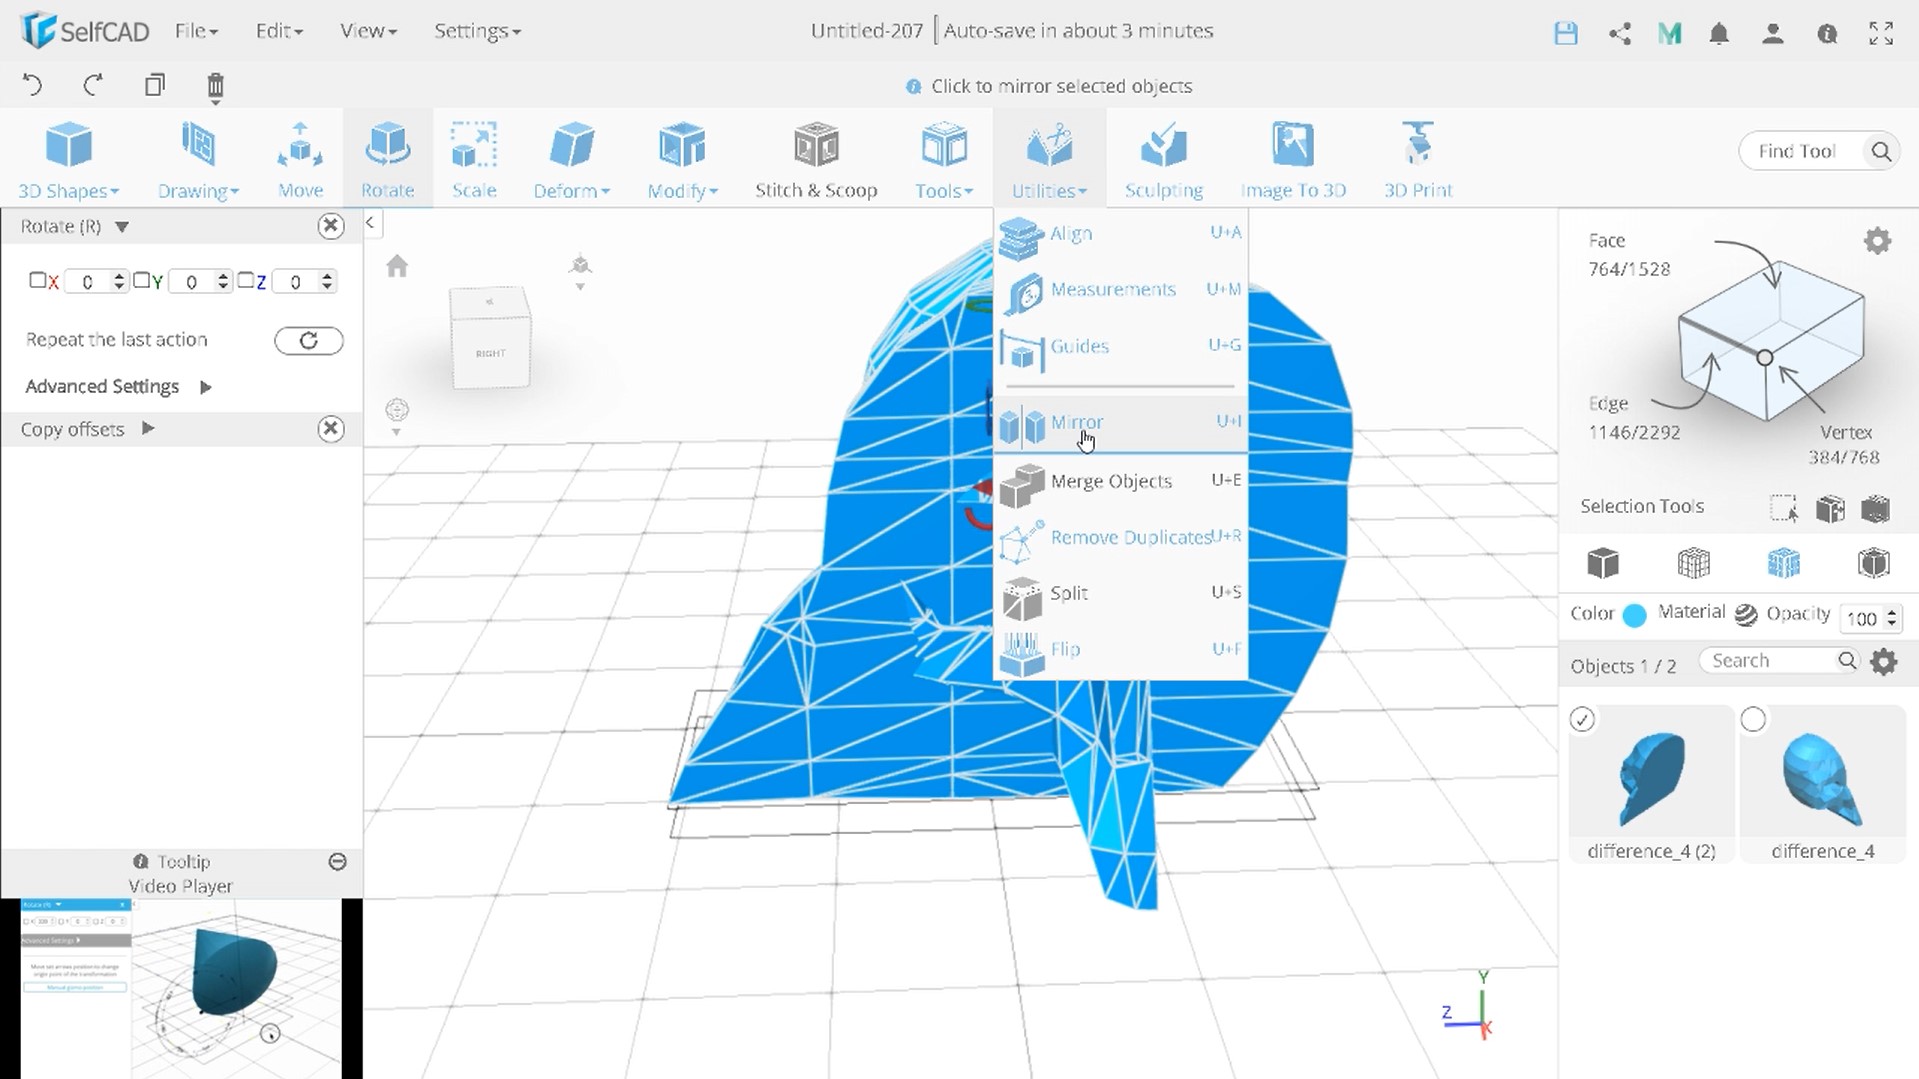Click the home view icon
The image size is (1919, 1079).
pyautogui.click(x=397, y=266)
